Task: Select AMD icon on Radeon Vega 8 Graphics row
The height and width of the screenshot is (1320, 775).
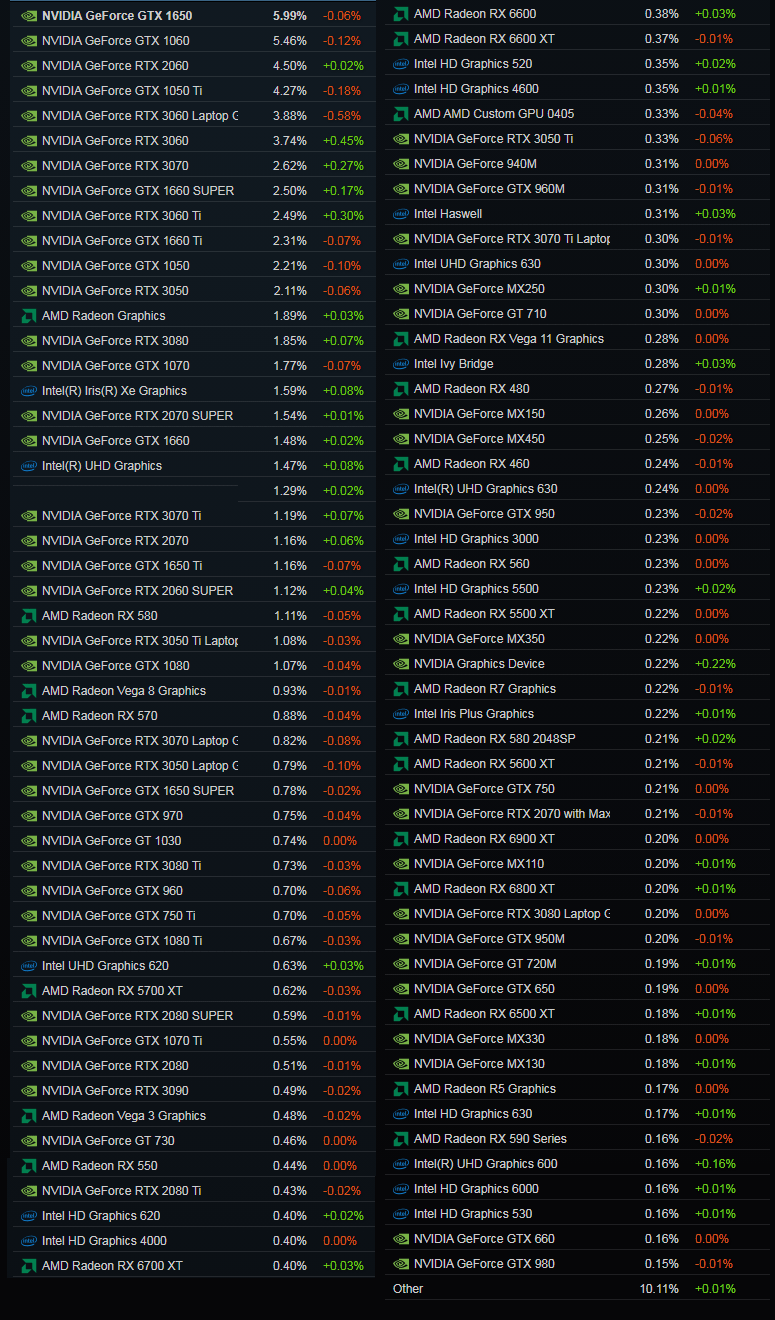Action: [x=29, y=691]
